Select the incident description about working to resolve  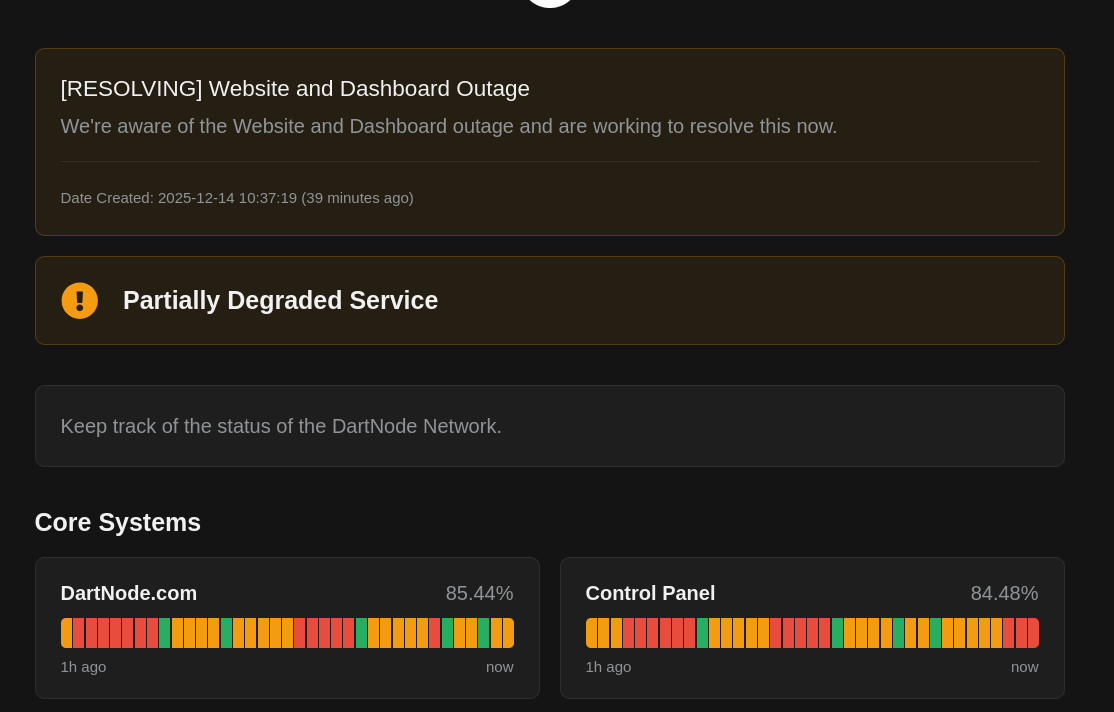448,126
